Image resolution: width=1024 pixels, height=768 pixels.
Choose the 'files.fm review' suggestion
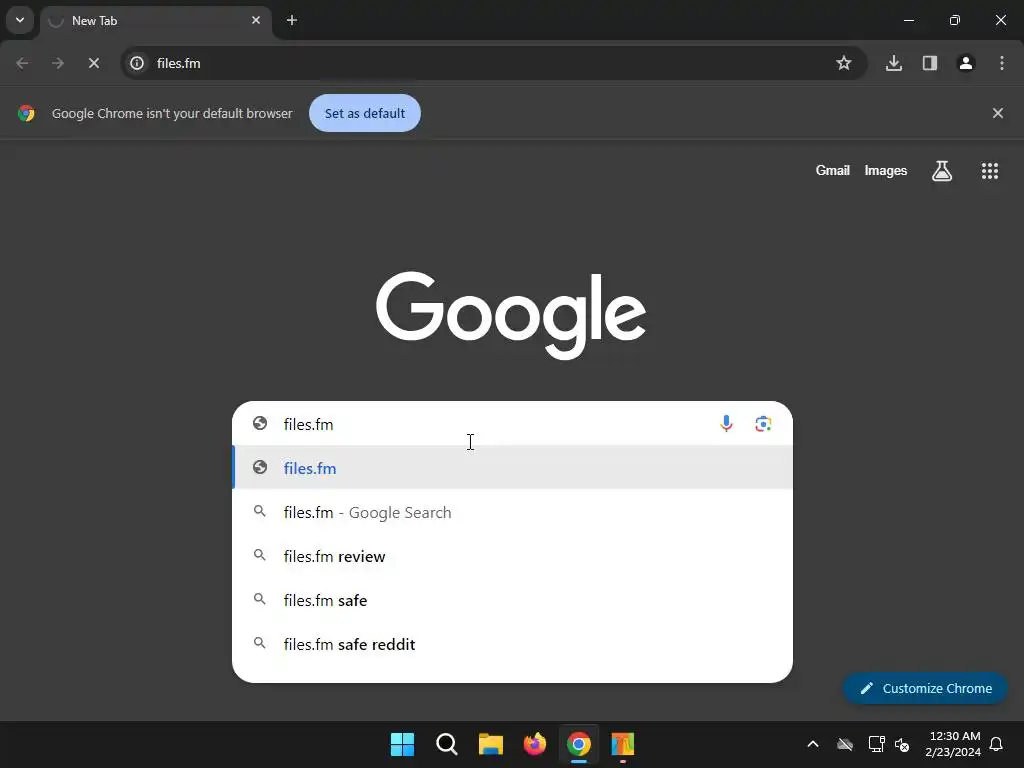[x=513, y=556]
